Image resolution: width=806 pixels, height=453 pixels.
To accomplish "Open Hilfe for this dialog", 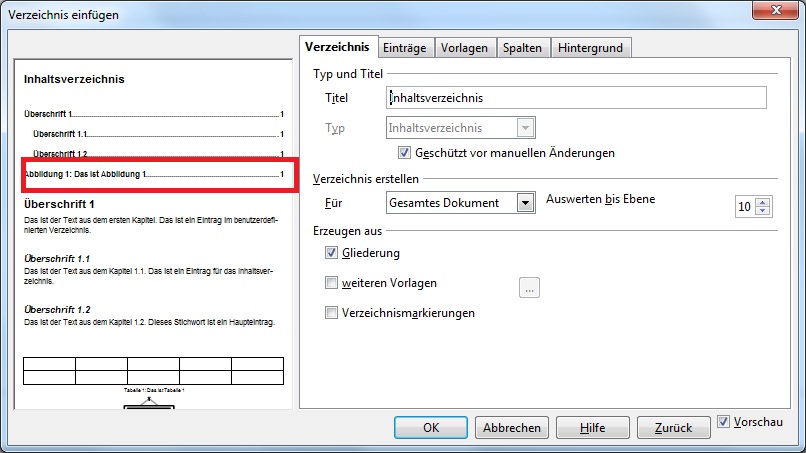I will (x=592, y=427).
